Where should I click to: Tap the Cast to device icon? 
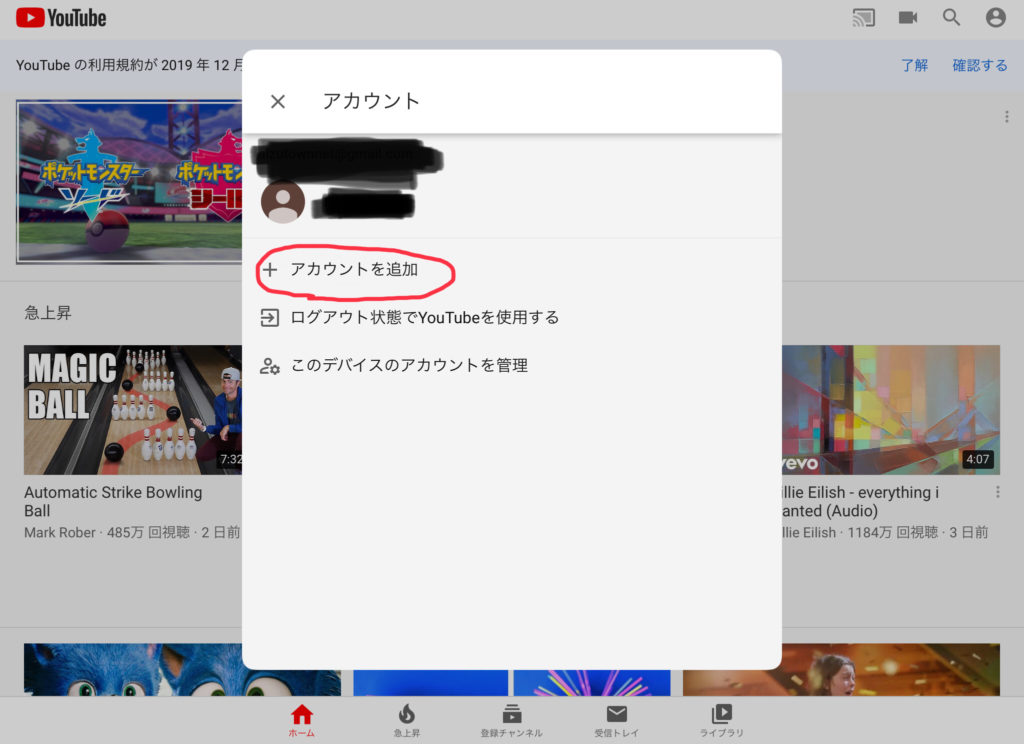(x=863, y=18)
